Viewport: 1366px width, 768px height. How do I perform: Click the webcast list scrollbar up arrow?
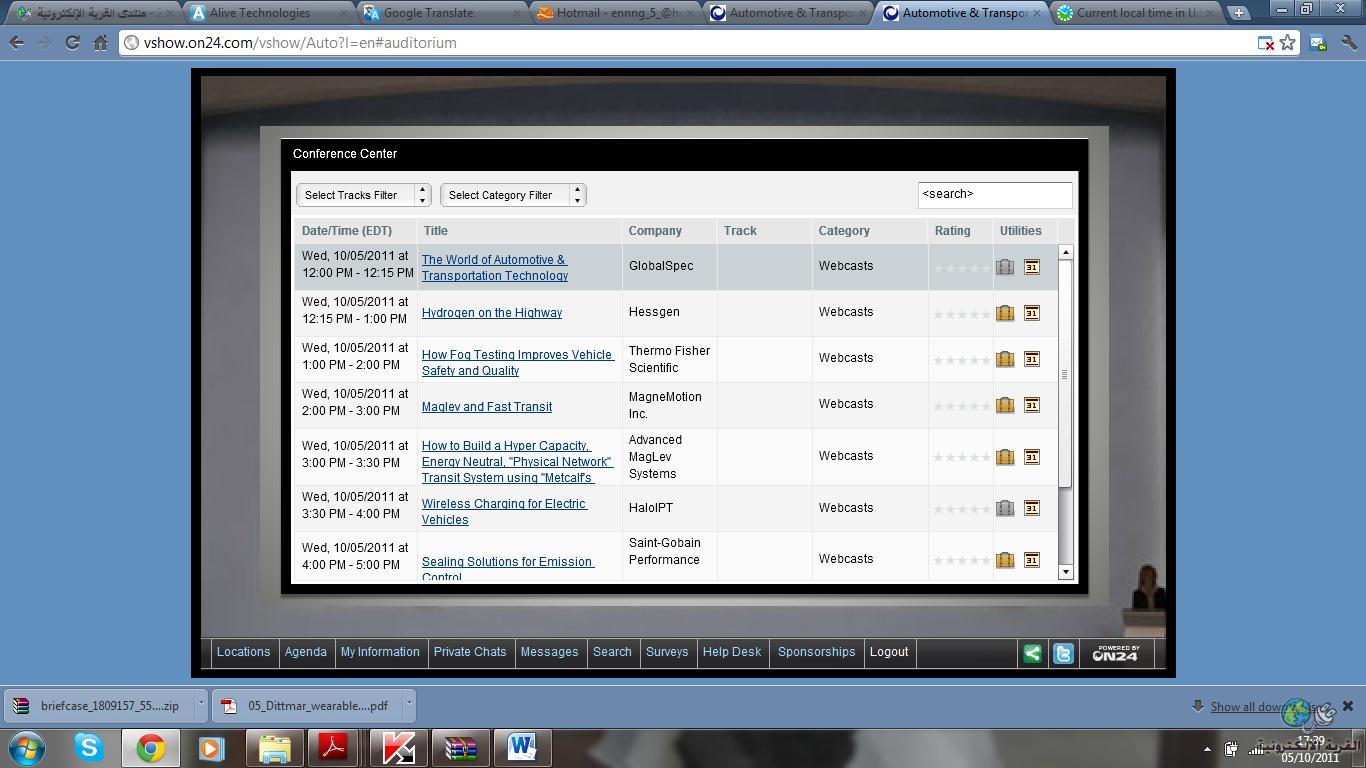(1065, 252)
